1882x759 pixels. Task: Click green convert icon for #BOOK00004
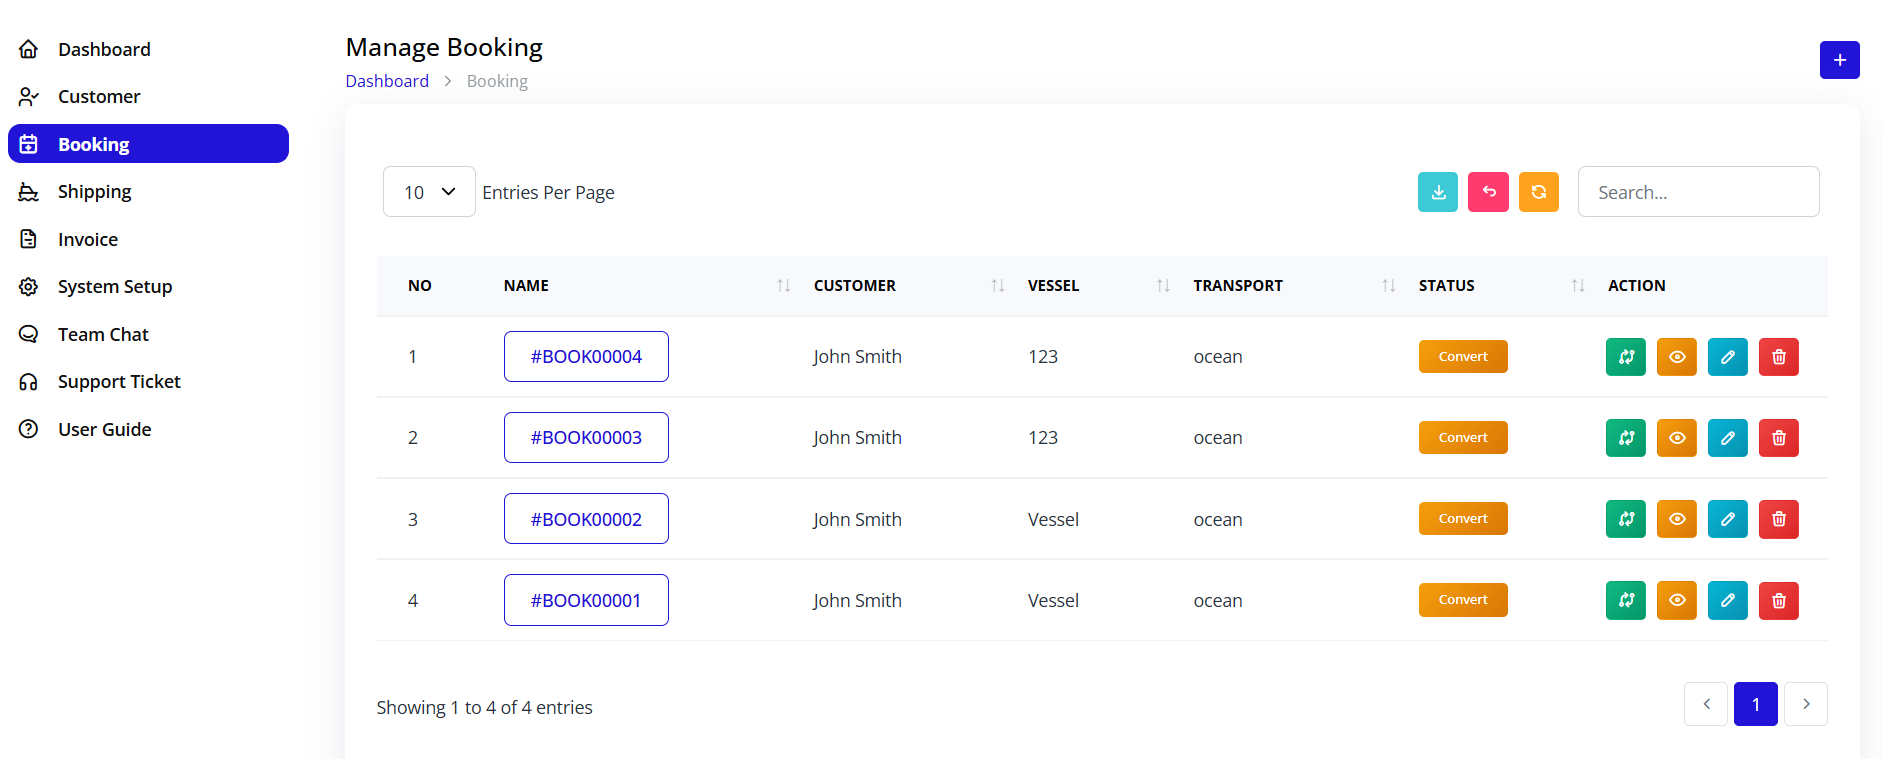click(x=1626, y=357)
